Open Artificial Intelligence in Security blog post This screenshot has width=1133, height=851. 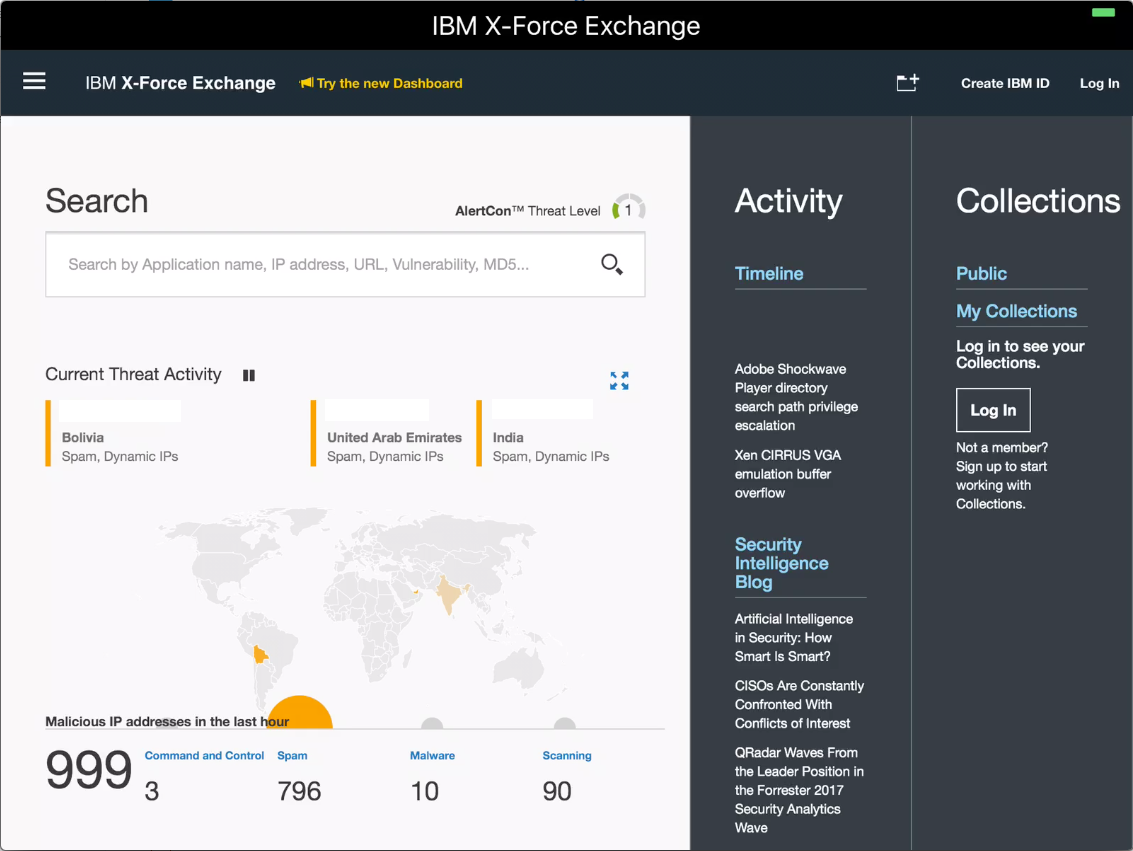pos(793,638)
